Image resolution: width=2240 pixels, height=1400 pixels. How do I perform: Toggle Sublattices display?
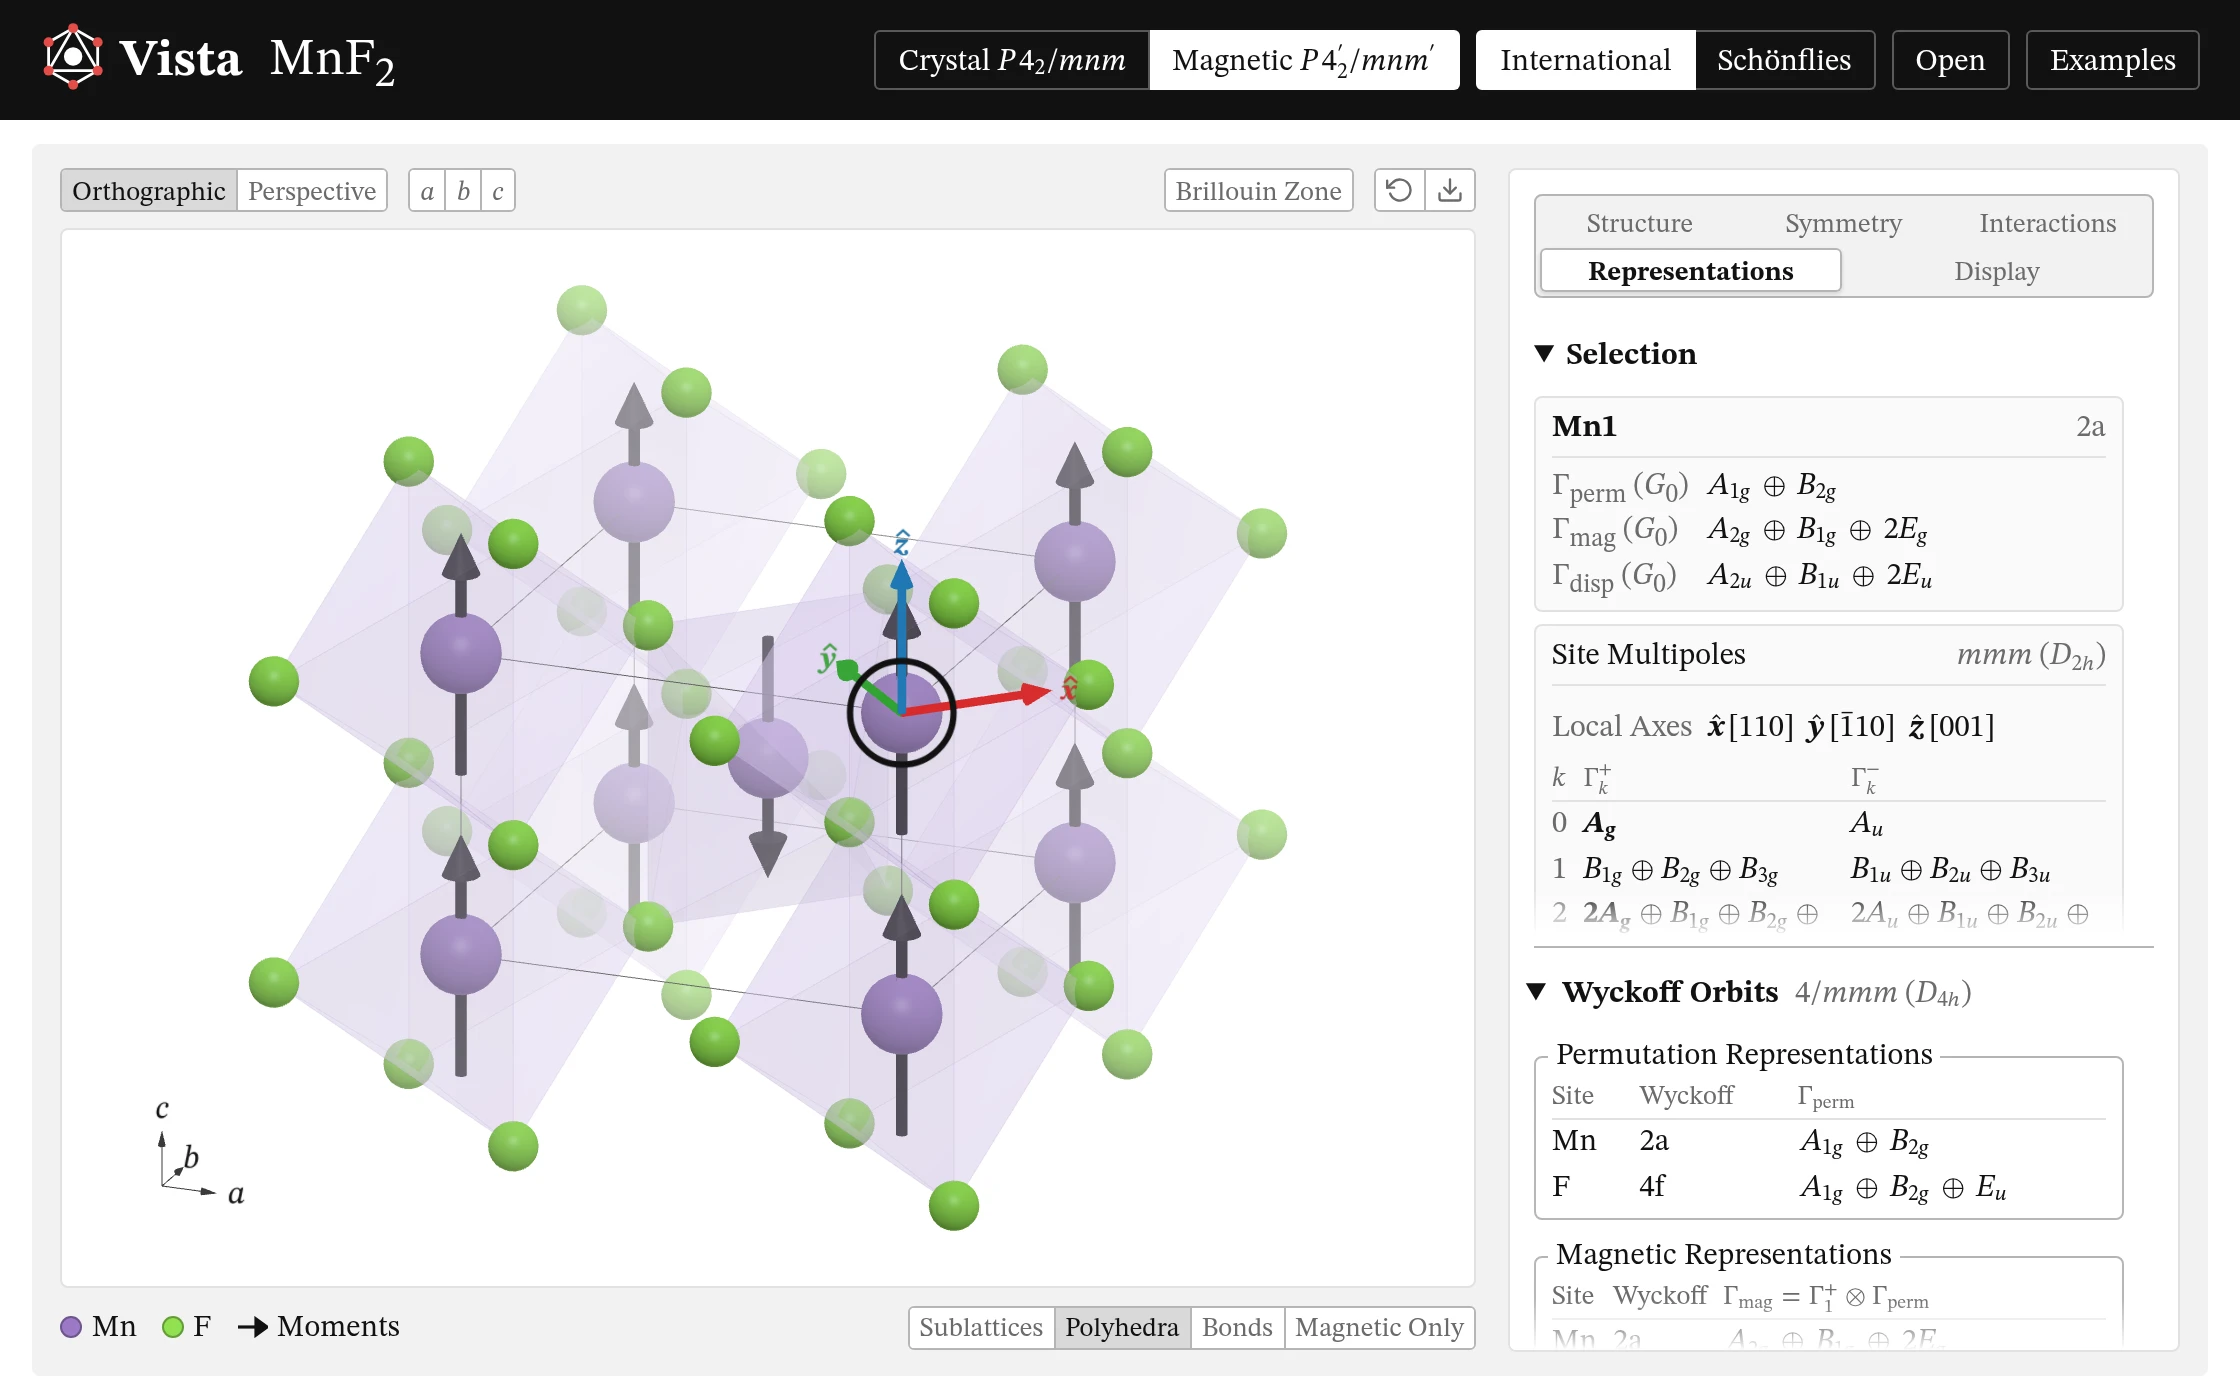tap(981, 1327)
